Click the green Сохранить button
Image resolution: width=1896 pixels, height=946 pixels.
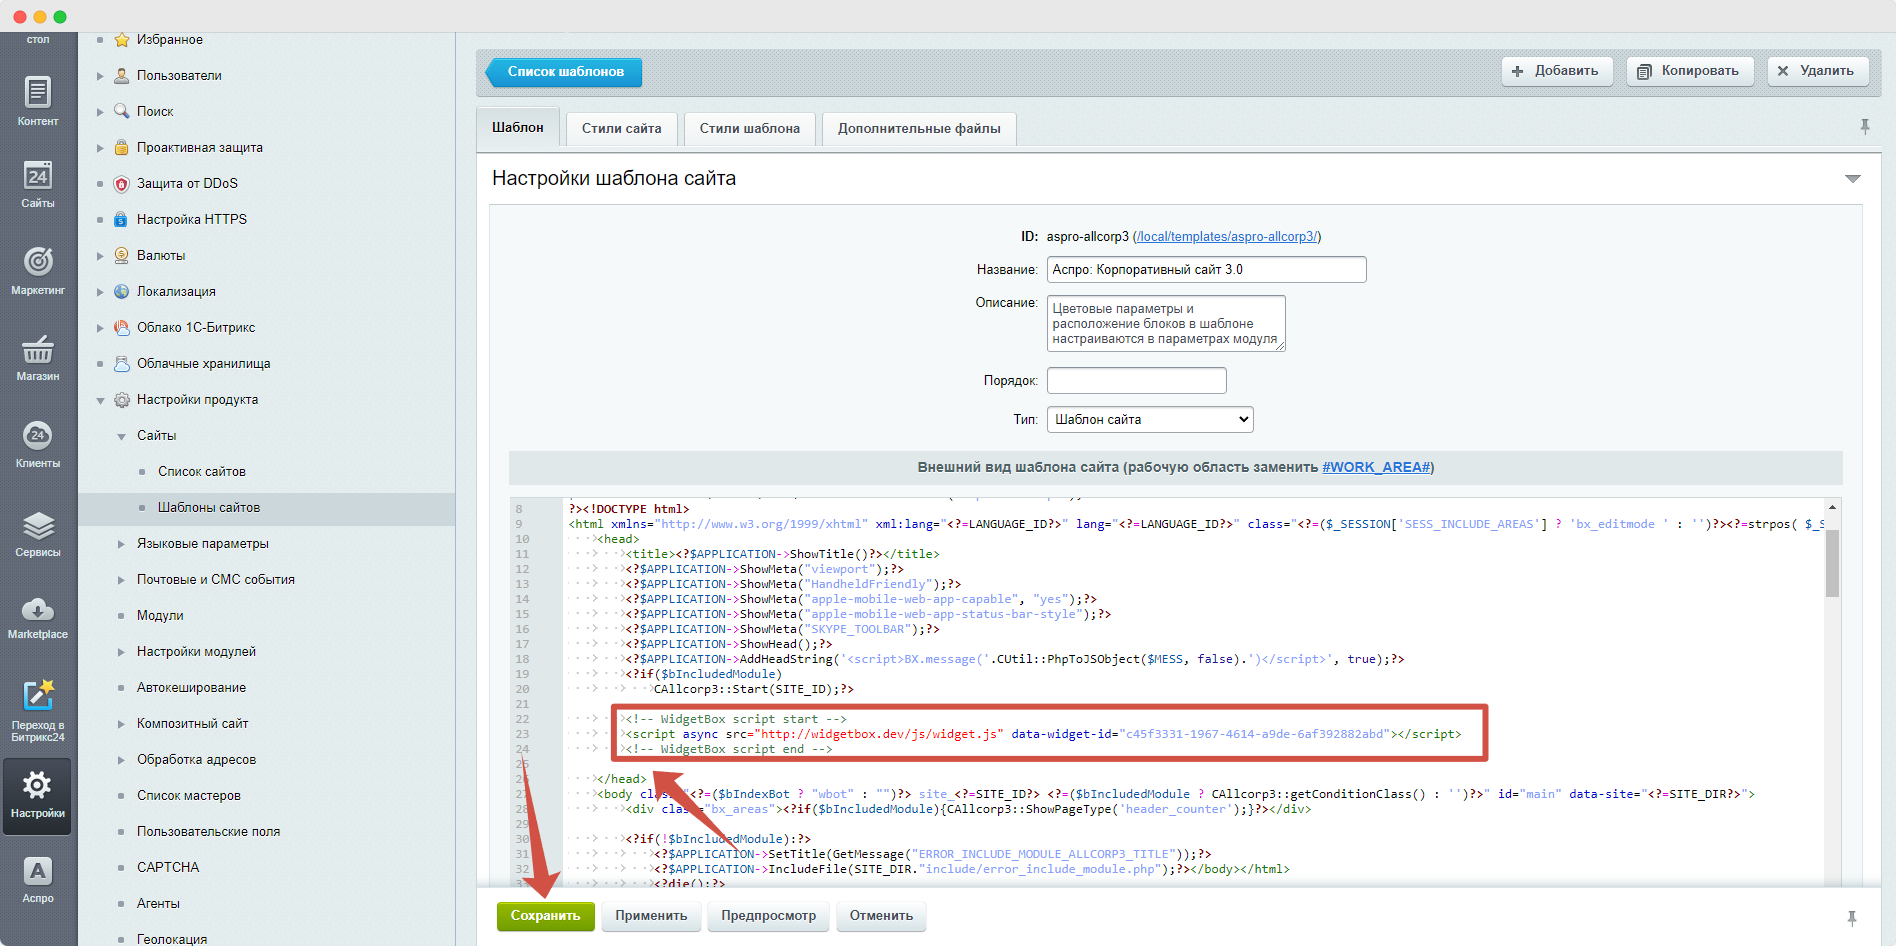click(545, 916)
